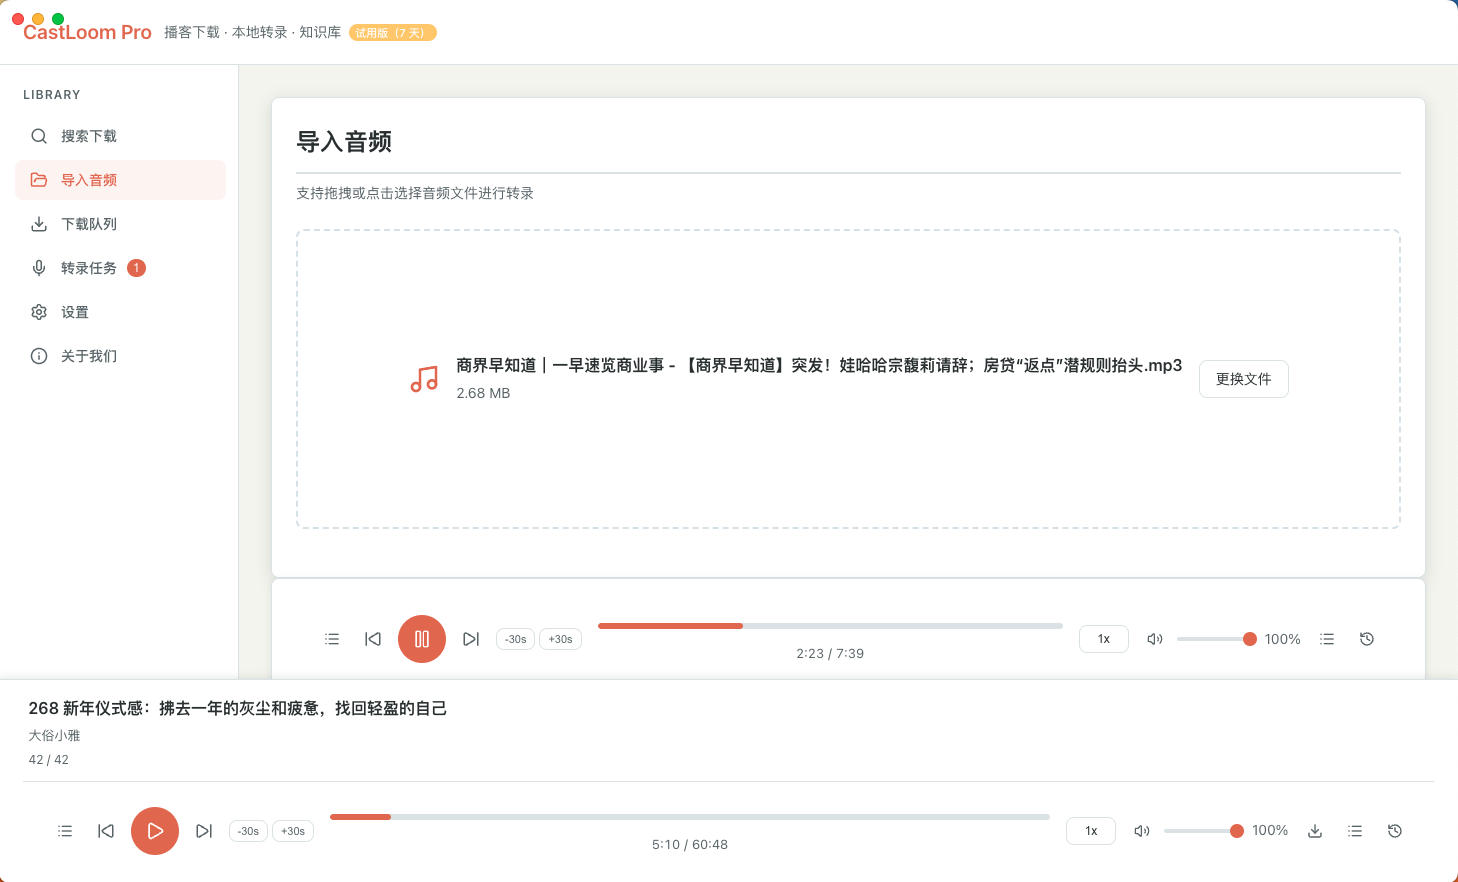Switch to 导入音频 in the sidebar

[x=88, y=180]
